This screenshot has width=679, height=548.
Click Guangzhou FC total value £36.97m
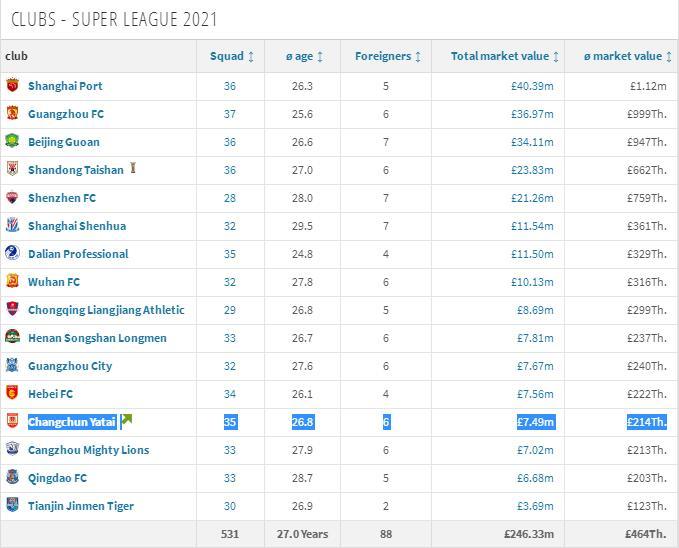(532, 114)
